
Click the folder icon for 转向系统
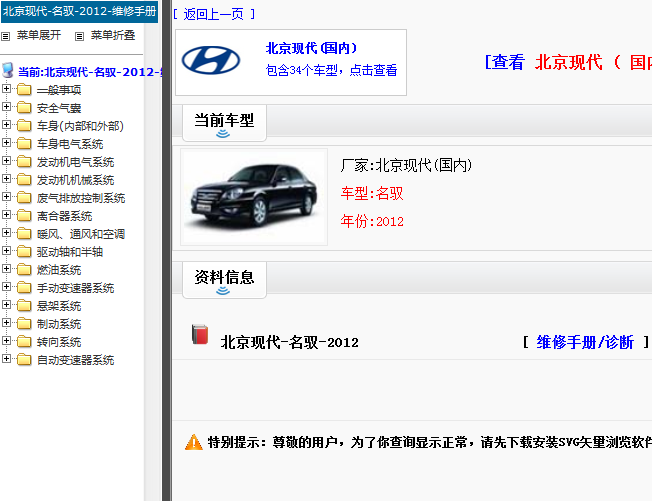click(24, 342)
